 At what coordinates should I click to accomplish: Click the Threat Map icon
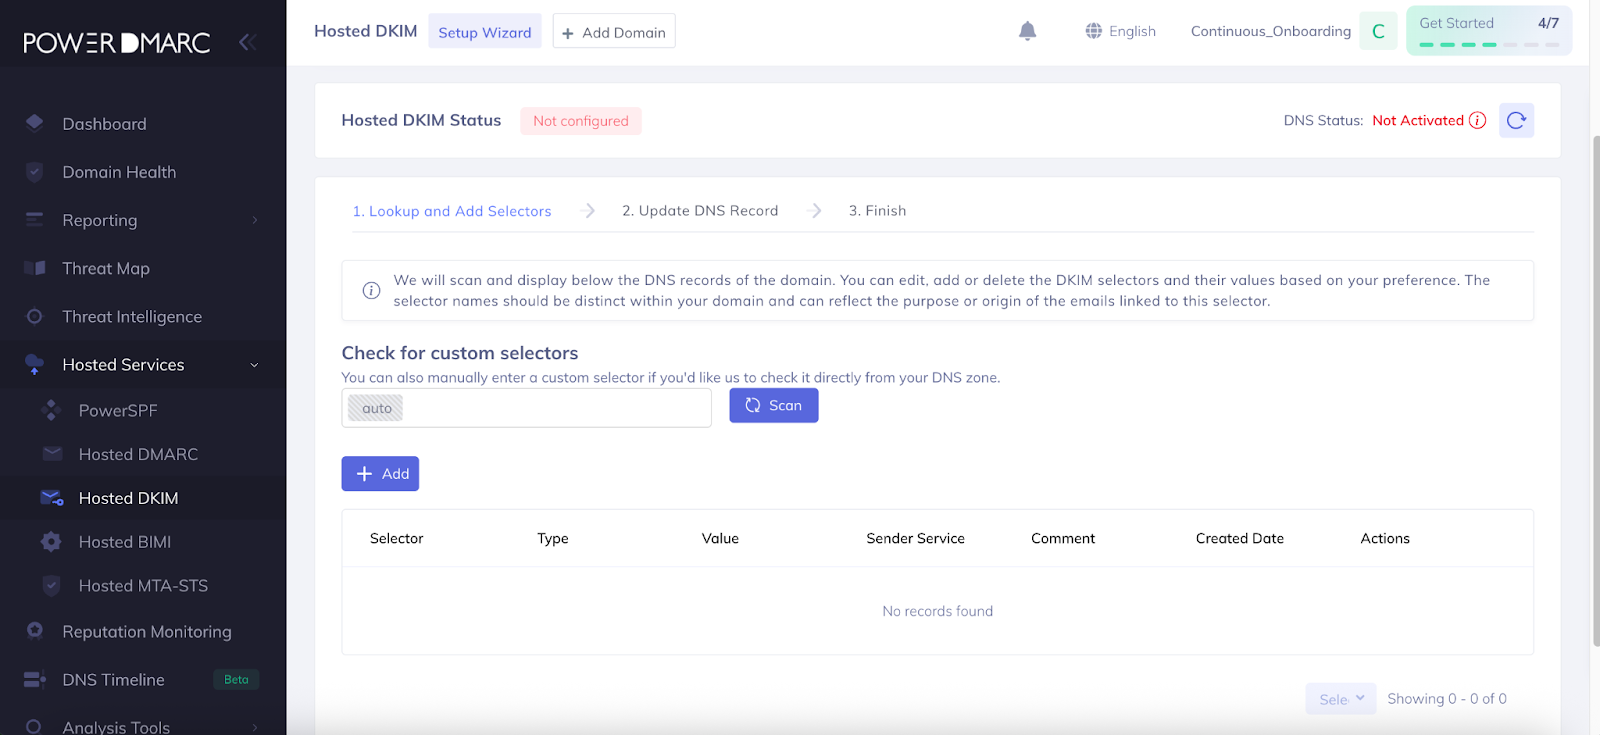[35, 268]
